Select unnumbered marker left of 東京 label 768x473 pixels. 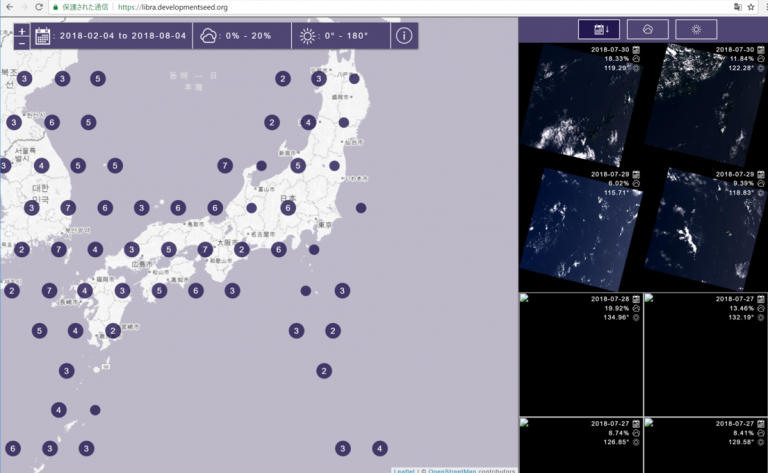(314, 250)
